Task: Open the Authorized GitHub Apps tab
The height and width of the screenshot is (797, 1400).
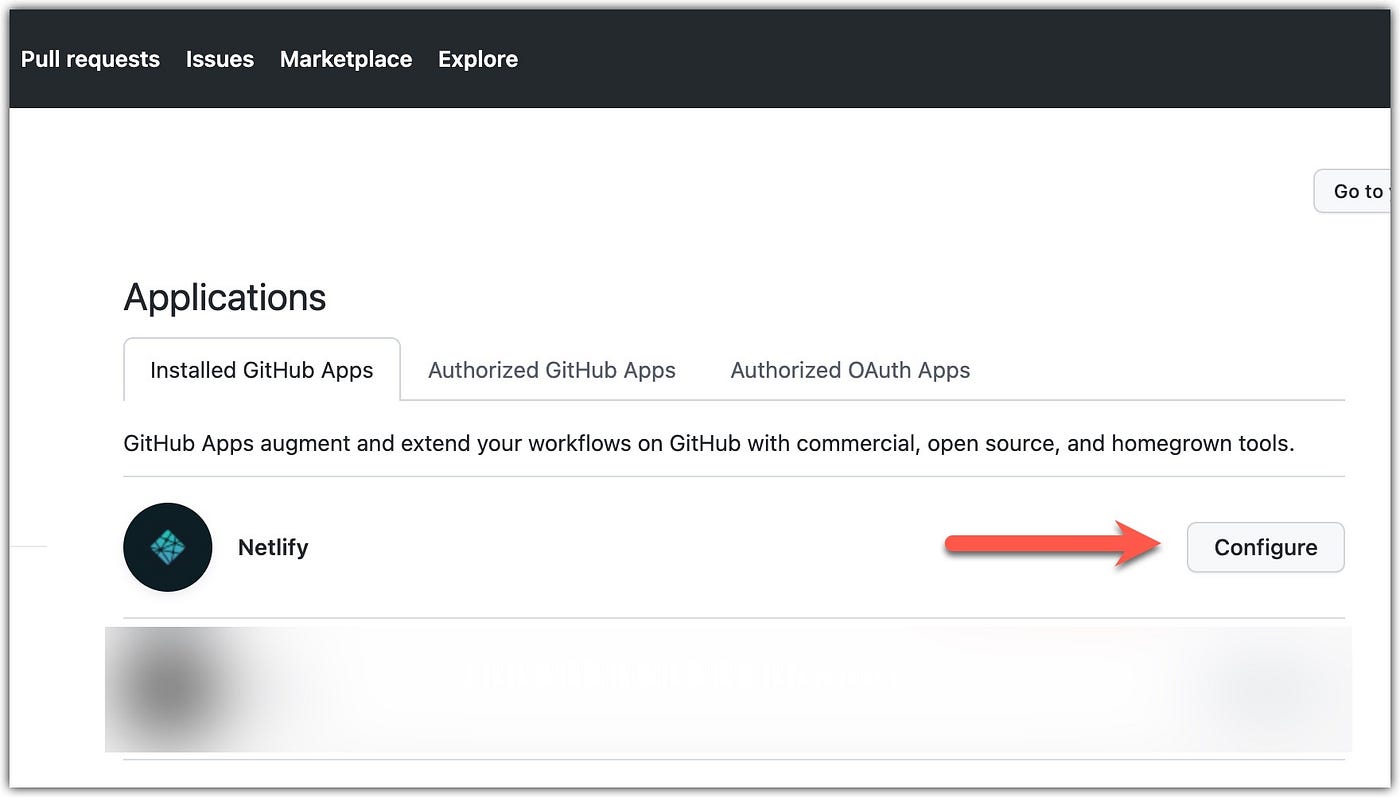Action: click(x=551, y=369)
